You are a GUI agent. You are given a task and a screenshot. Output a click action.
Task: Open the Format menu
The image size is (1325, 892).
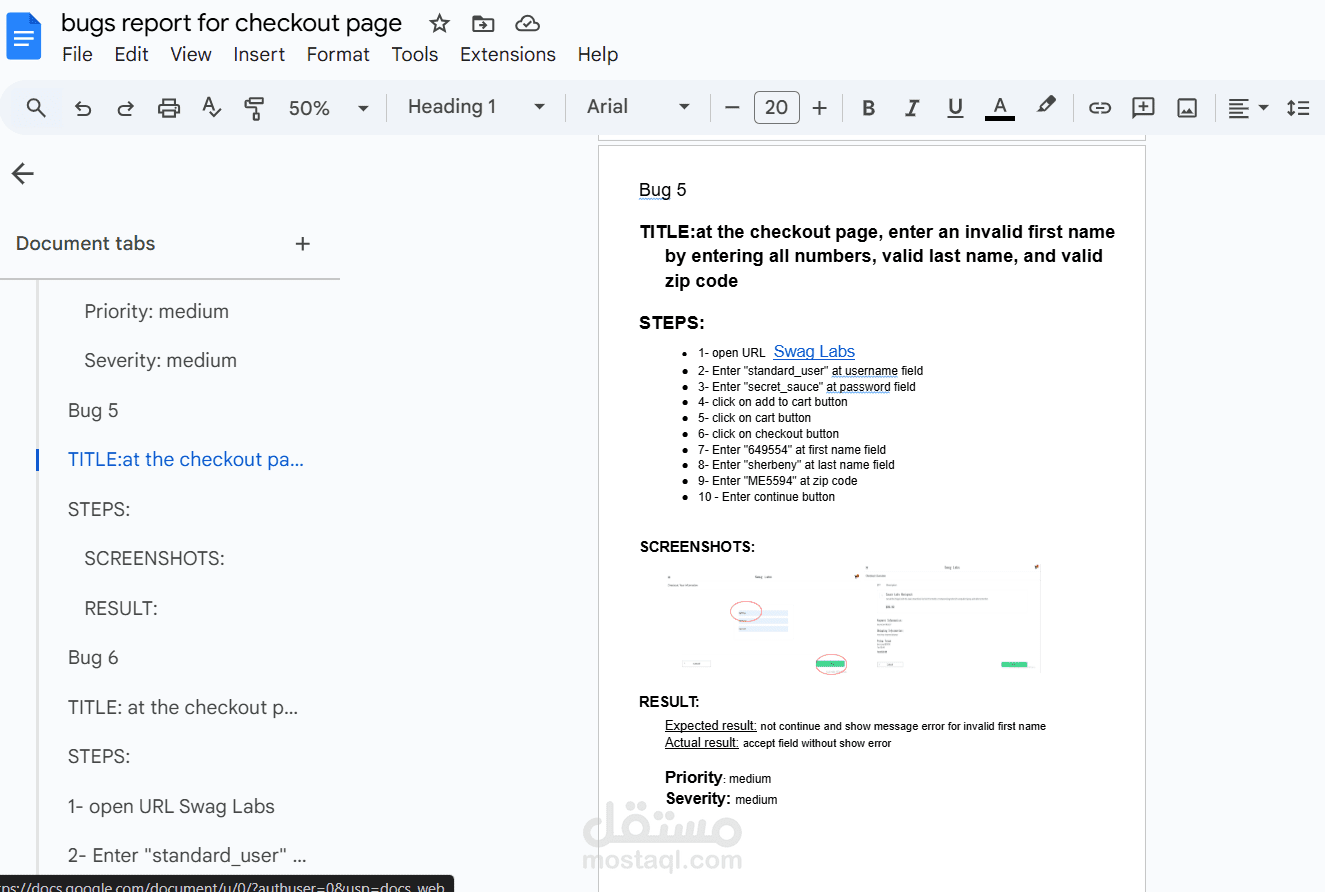[338, 54]
